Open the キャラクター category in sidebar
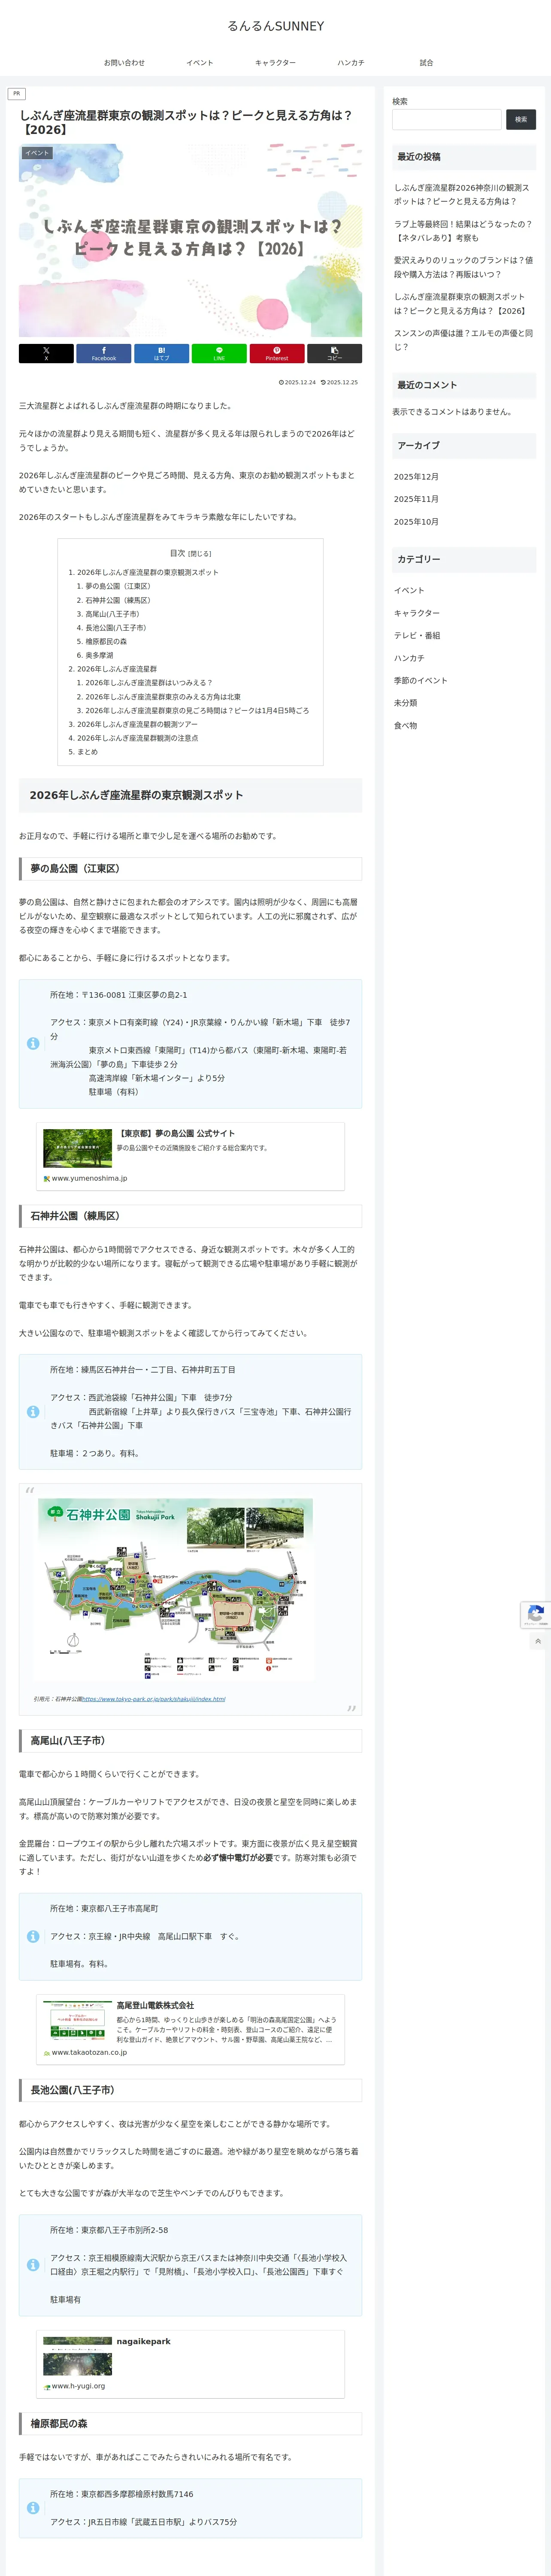Viewport: 551px width, 2576px height. (416, 613)
